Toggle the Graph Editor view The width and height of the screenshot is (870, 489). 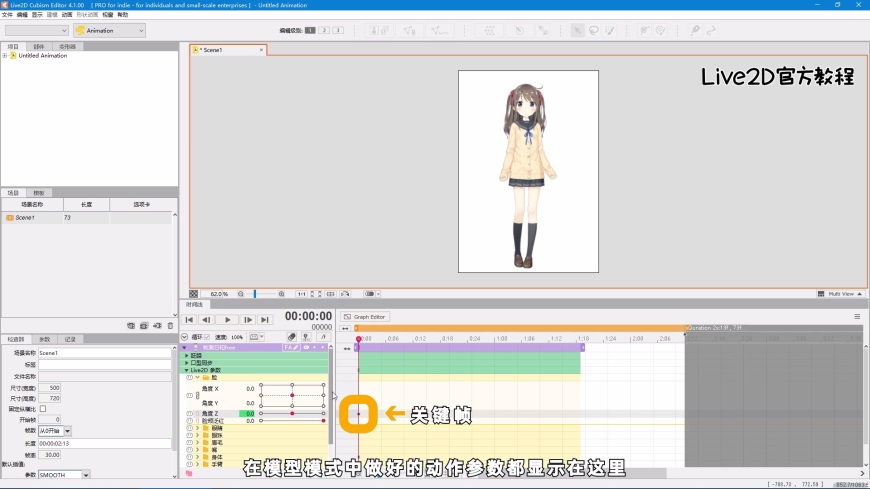coord(365,317)
